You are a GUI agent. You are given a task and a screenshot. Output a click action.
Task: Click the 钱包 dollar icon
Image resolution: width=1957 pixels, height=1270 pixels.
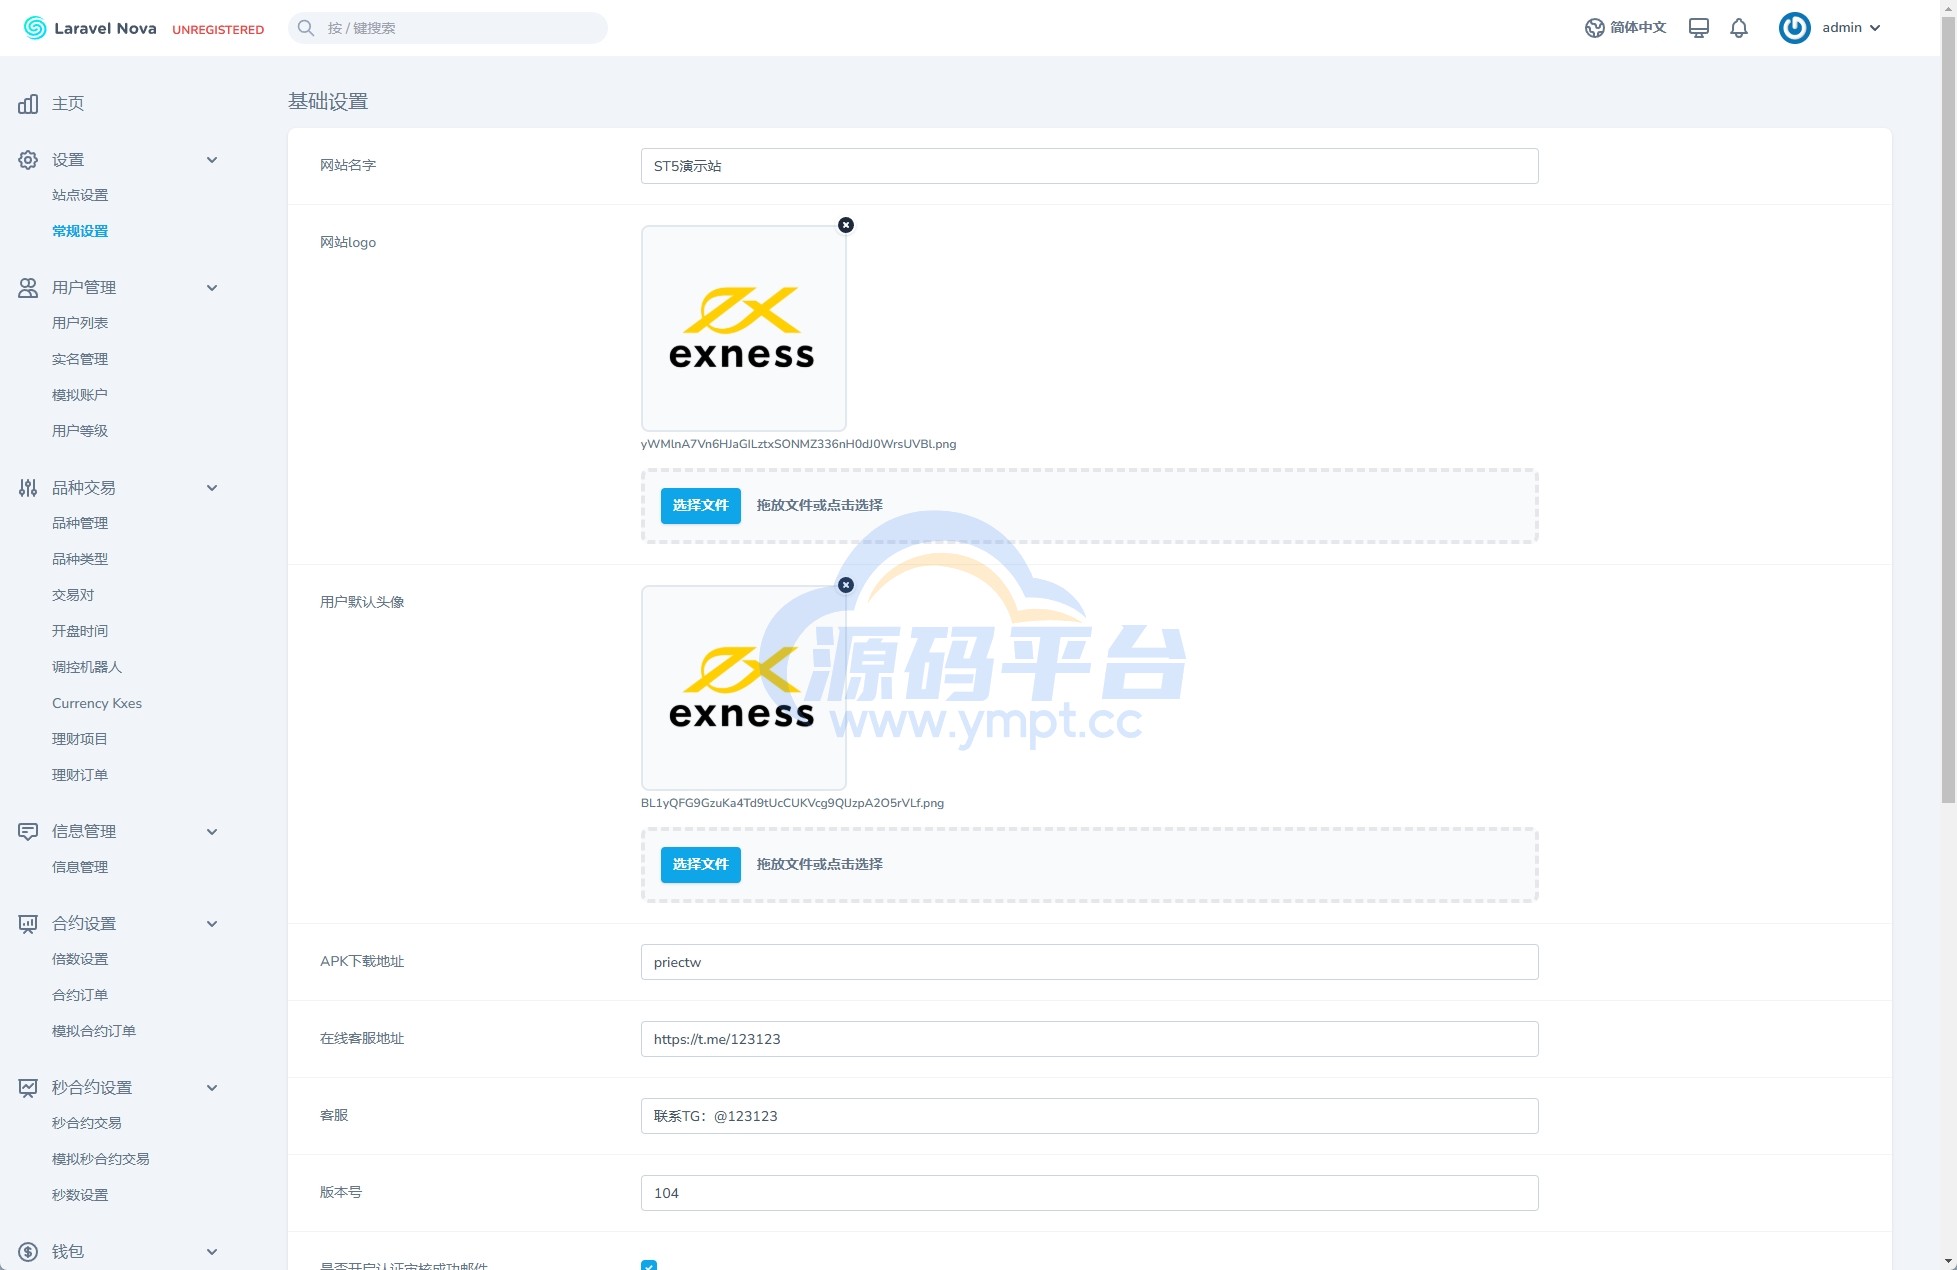pos(28,1252)
